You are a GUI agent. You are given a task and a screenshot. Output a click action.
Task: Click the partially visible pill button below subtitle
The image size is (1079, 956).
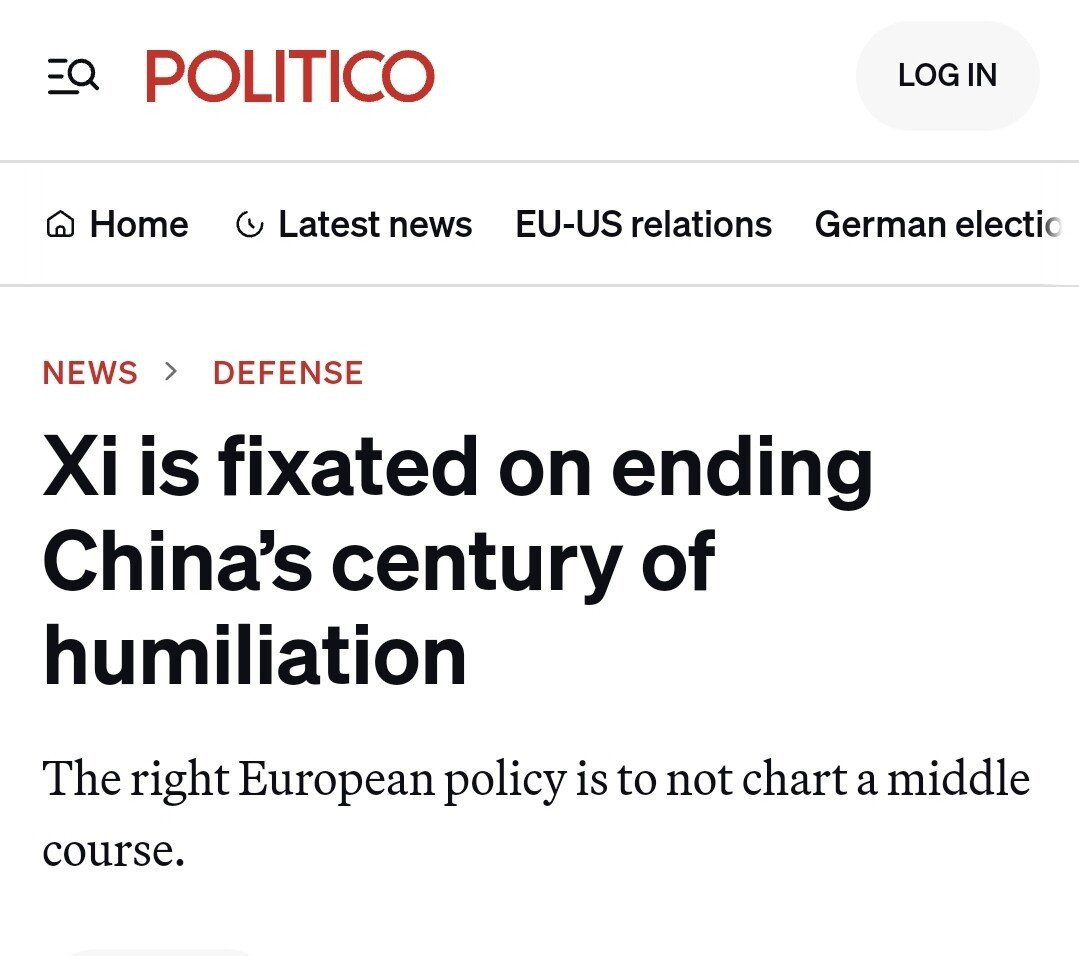click(160, 950)
